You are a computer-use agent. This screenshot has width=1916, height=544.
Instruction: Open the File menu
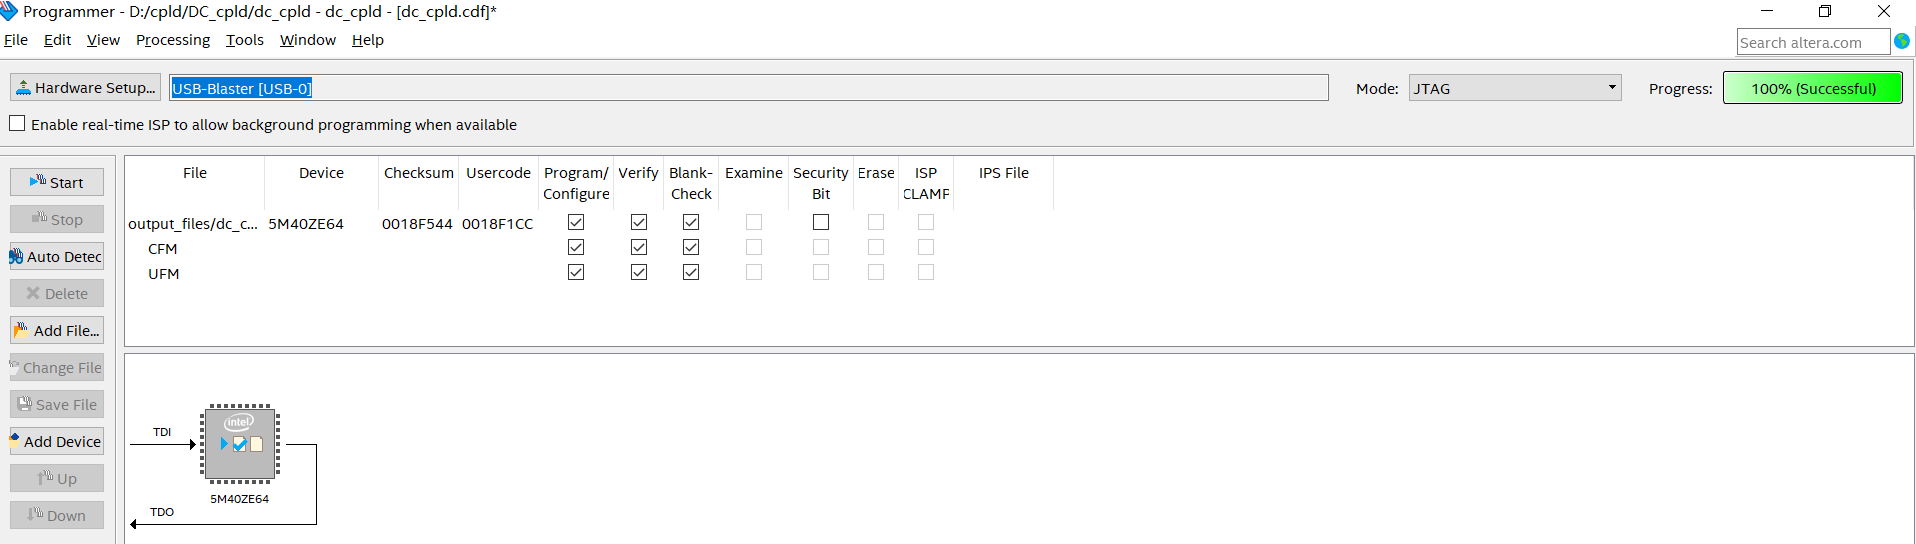(16, 40)
